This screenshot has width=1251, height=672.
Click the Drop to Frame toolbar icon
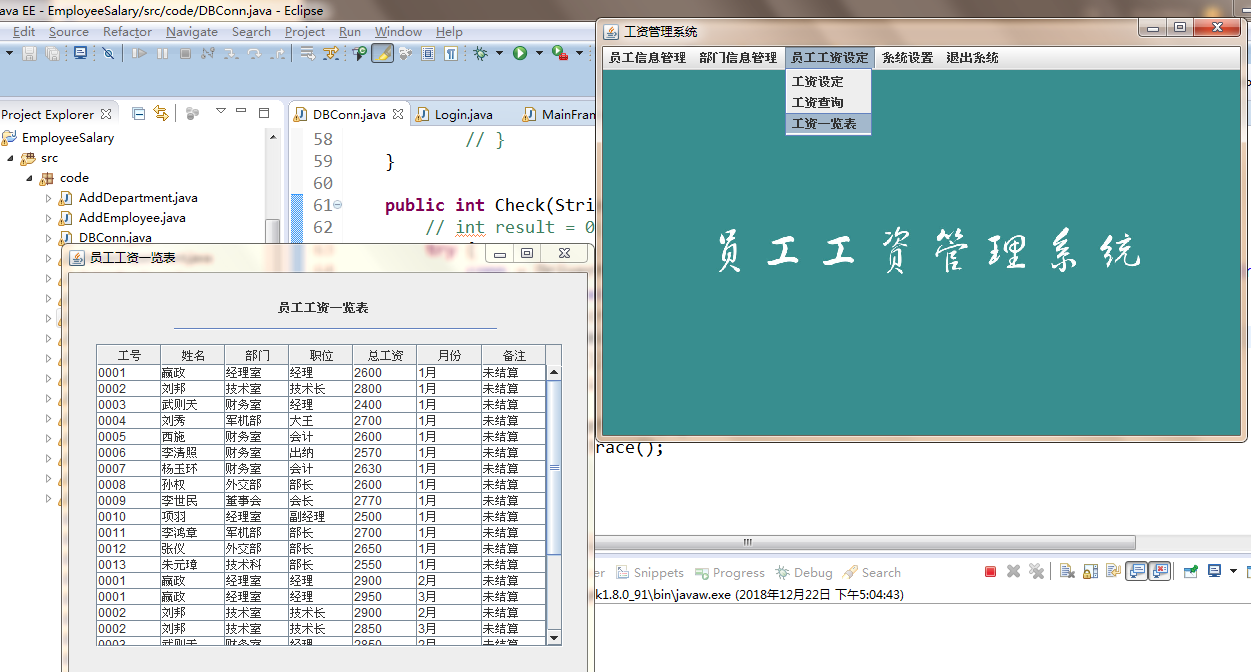tap(307, 53)
